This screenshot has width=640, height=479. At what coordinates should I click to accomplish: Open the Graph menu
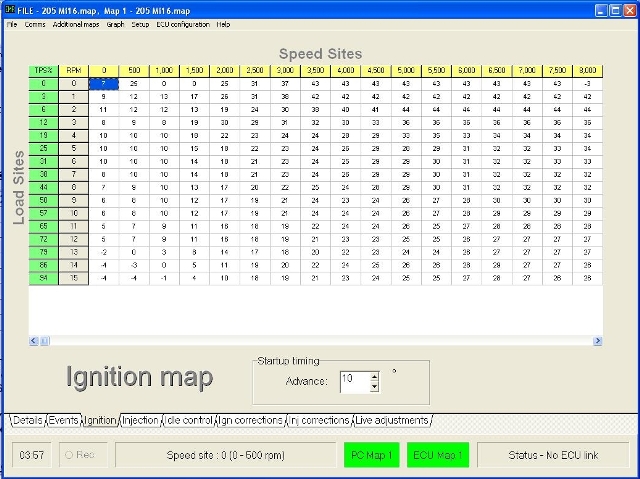pyautogui.click(x=115, y=23)
